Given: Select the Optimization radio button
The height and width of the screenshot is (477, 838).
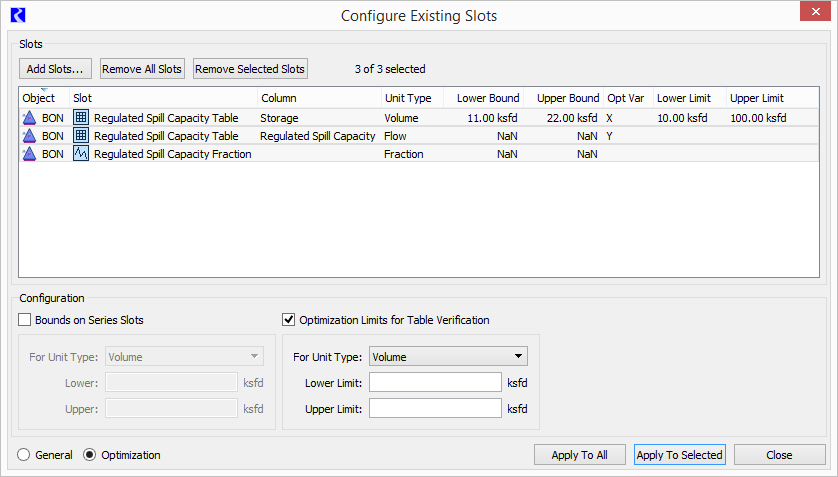Looking at the screenshot, I should [89, 455].
